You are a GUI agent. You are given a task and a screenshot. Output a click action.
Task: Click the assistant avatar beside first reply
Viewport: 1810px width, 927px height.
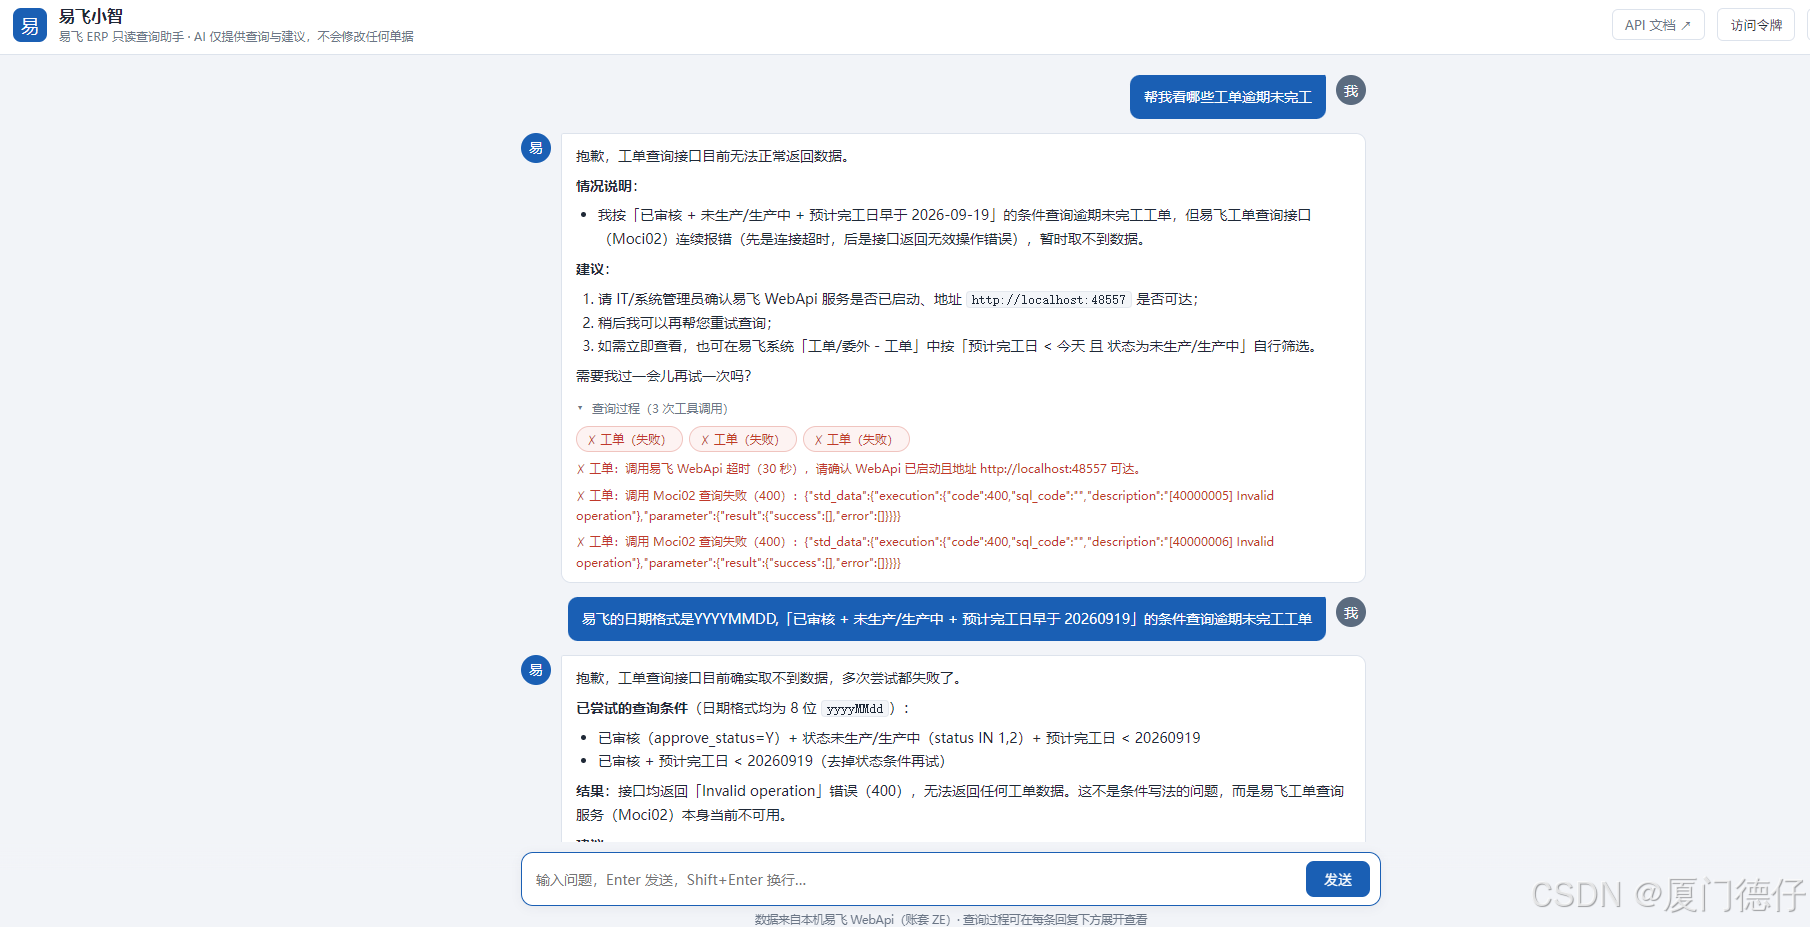tap(536, 148)
